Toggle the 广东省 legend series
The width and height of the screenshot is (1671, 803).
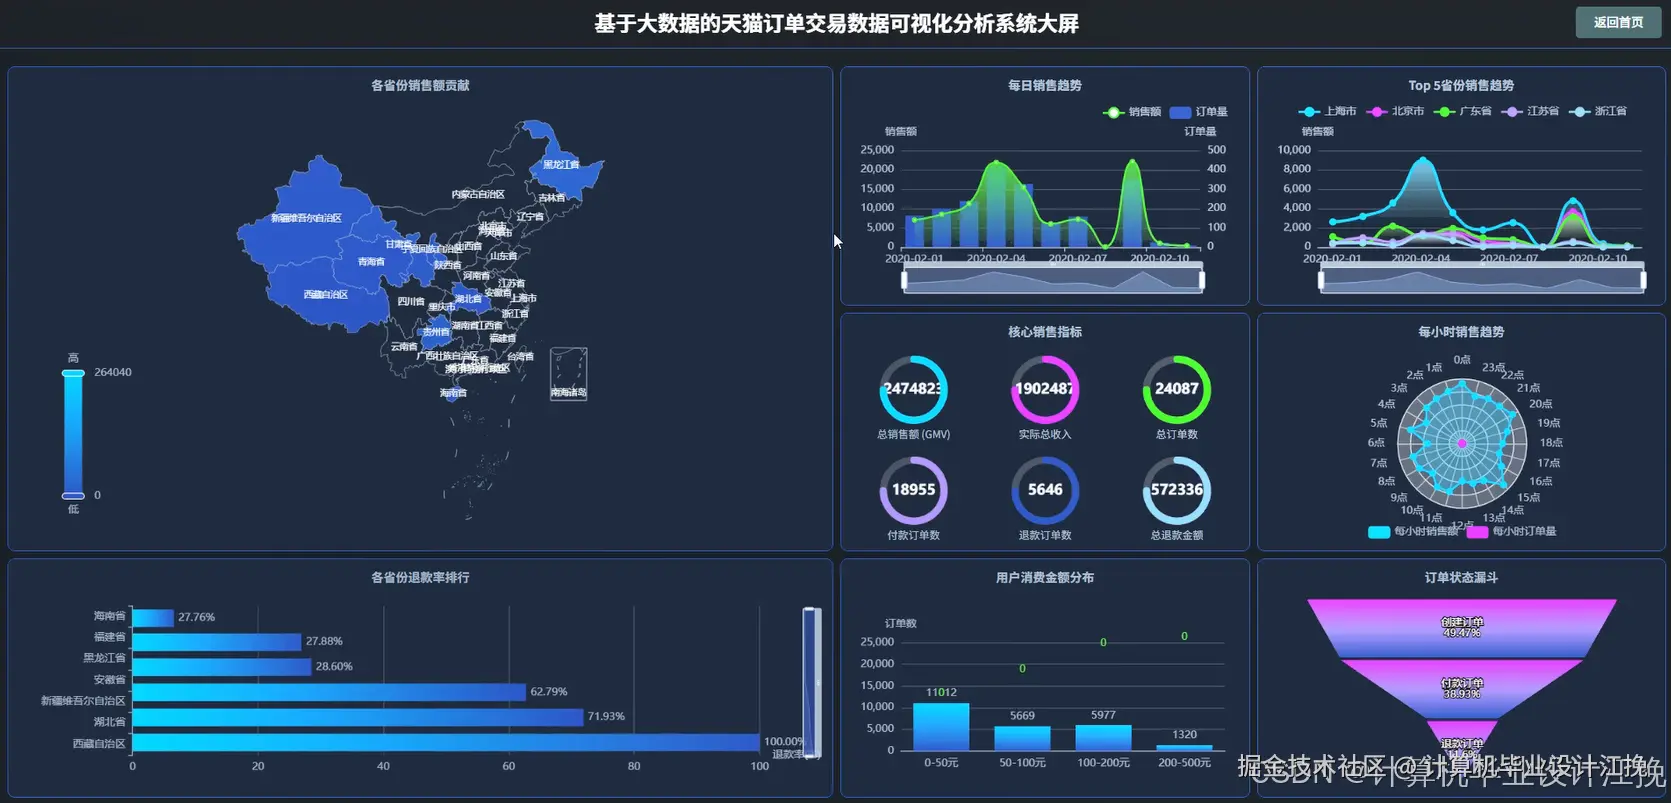pos(1462,111)
